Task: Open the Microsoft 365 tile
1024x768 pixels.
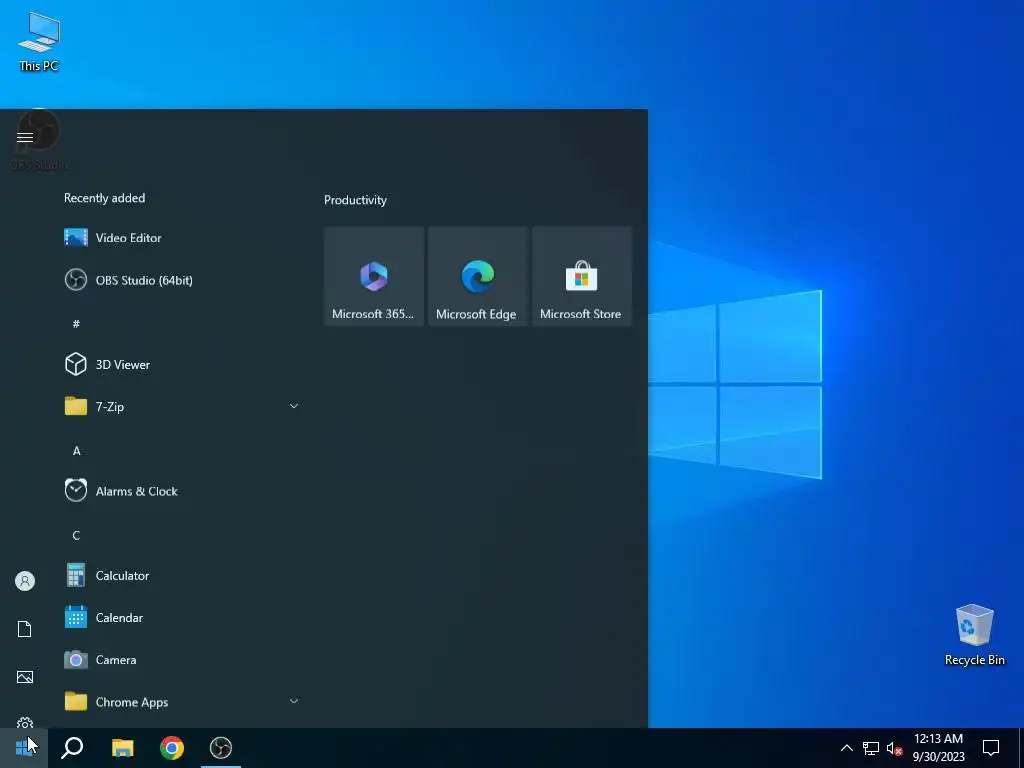Action: click(374, 276)
